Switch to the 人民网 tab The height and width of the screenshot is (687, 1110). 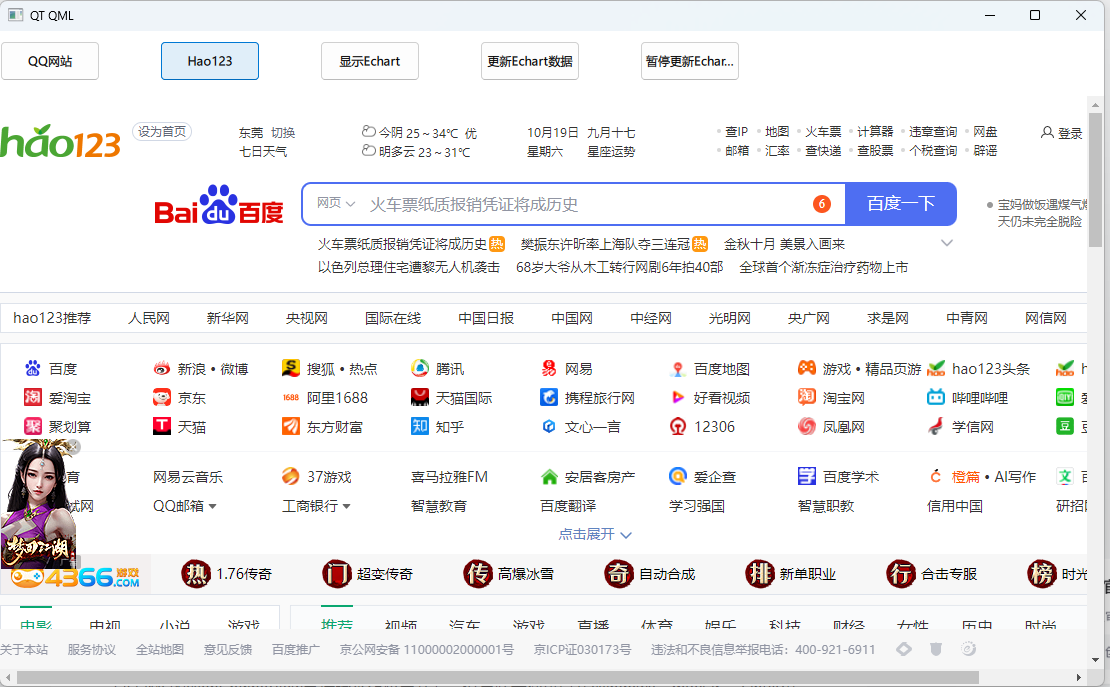[150, 317]
